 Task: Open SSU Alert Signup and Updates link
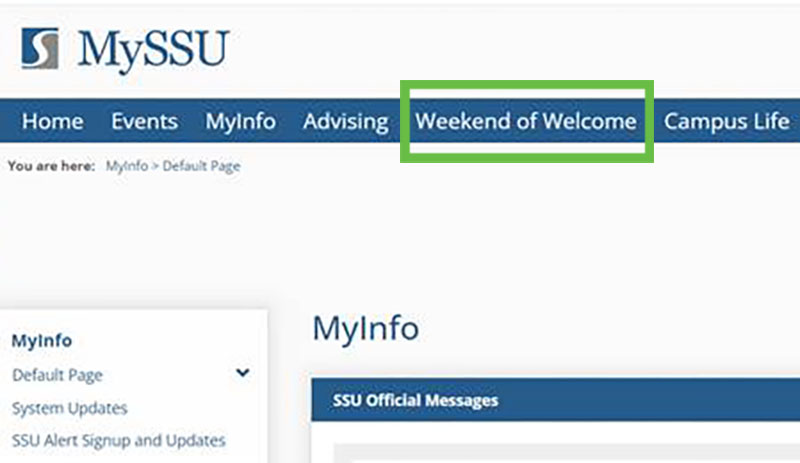click(118, 440)
